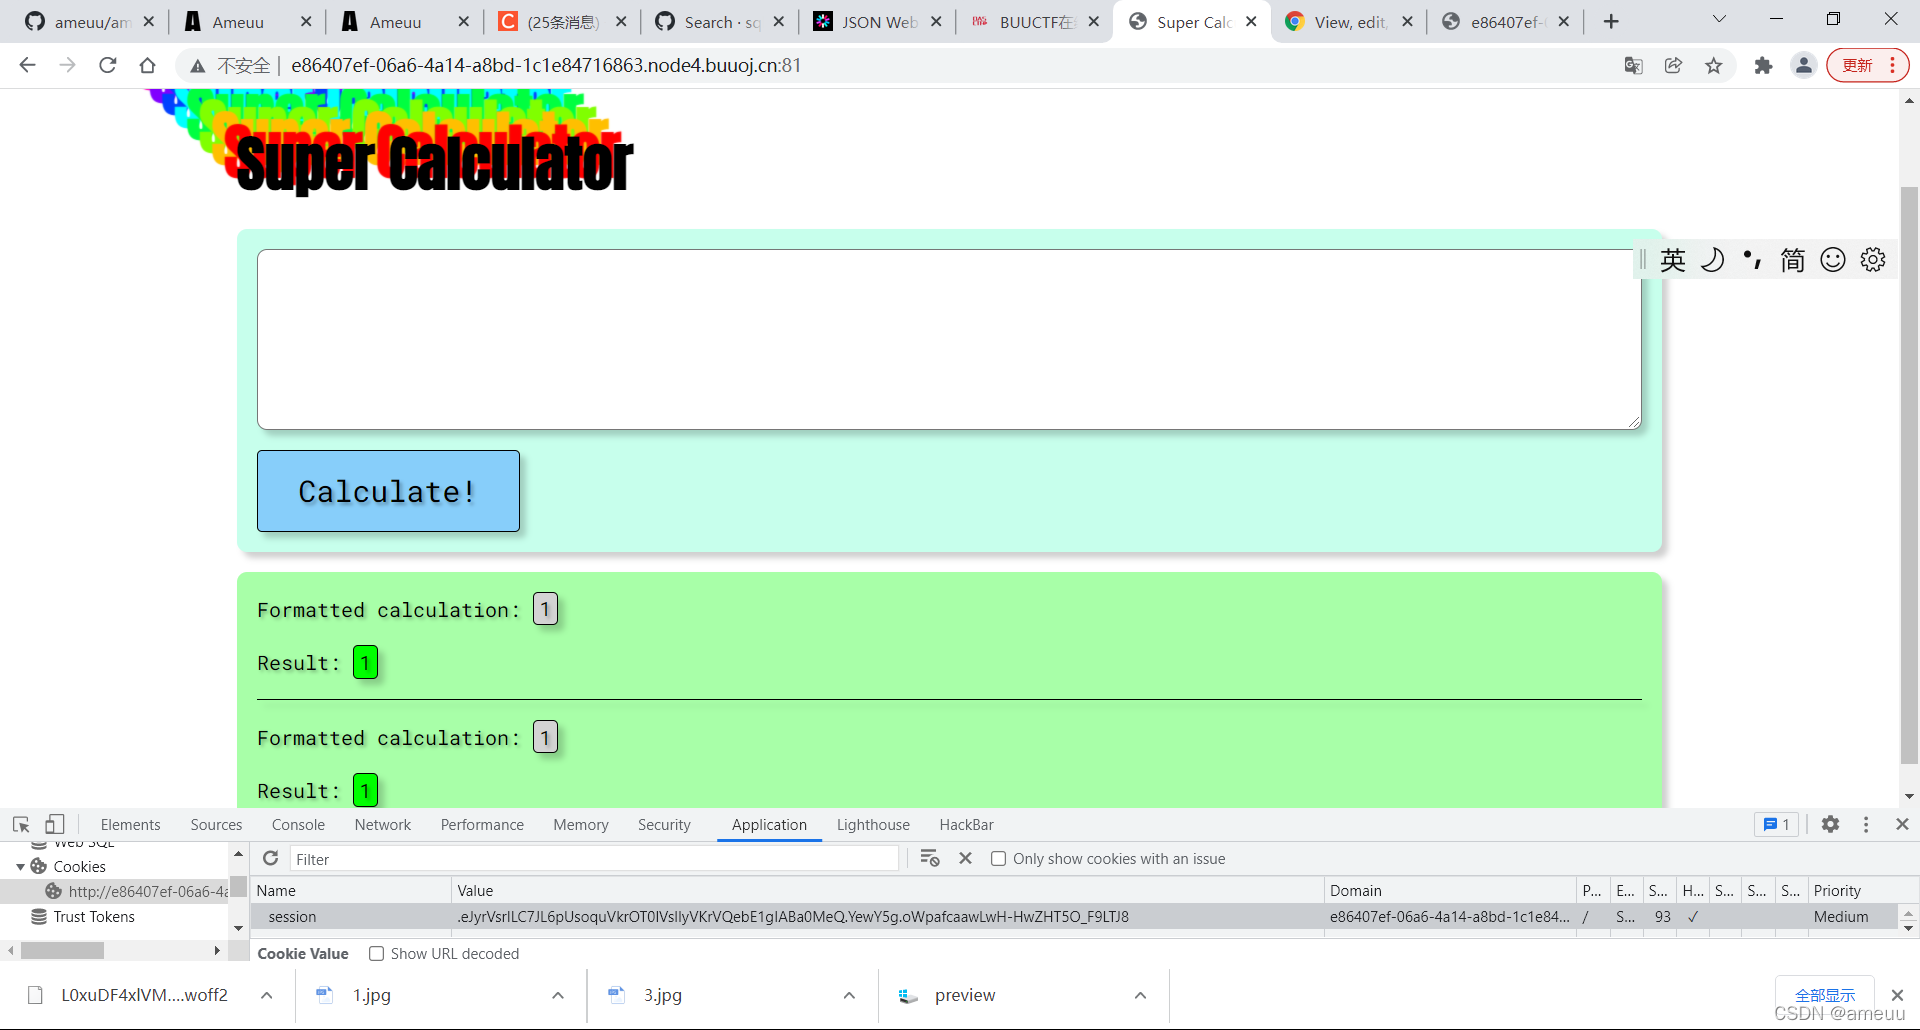Toggle the DevTools device toolbar icon
The image size is (1920, 1030).
coord(54,824)
